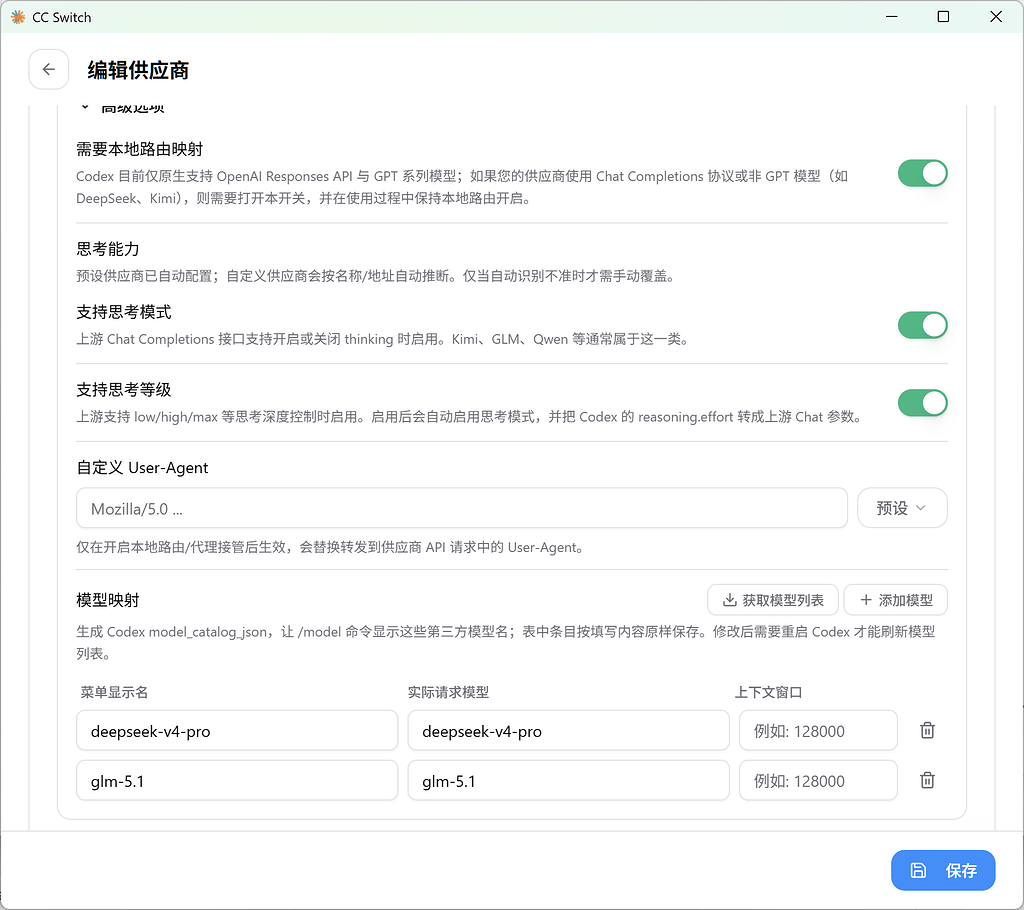1024x910 pixels.
Task: Click the 实际请求模型 column header
Action: pos(448,692)
